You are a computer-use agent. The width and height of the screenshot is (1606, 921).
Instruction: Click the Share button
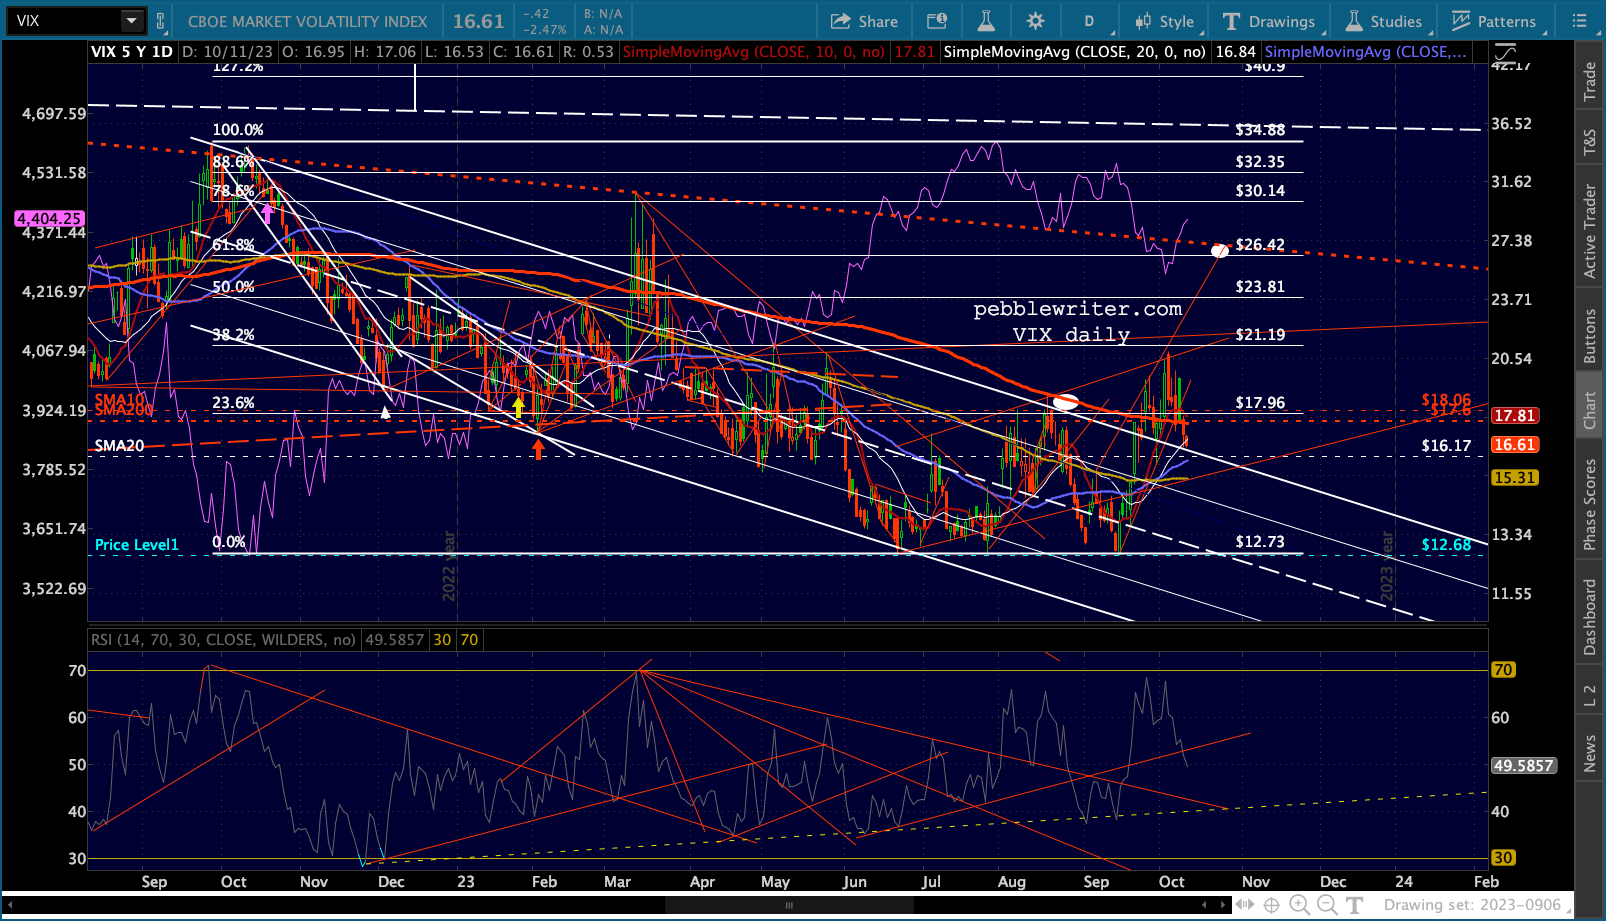pyautogui.click(x=864, y=21)
